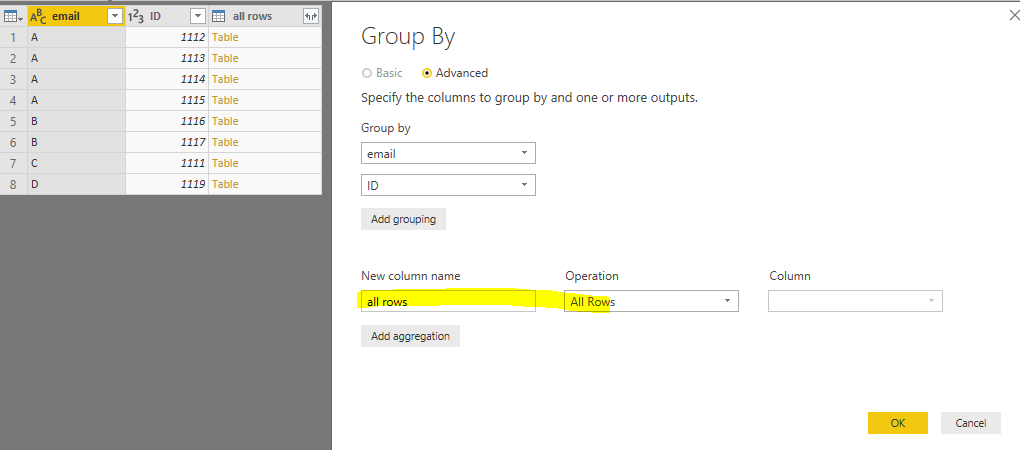Open Table in row with ID 1111
The width and height of the screenshot is (1020, 450).
(225, 163)
